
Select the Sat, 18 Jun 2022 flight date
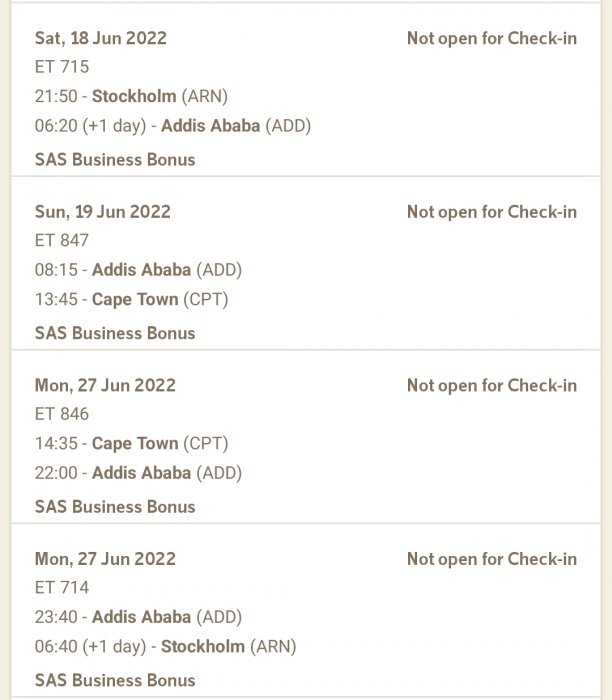pyautogui.click(x=101, y=38)
